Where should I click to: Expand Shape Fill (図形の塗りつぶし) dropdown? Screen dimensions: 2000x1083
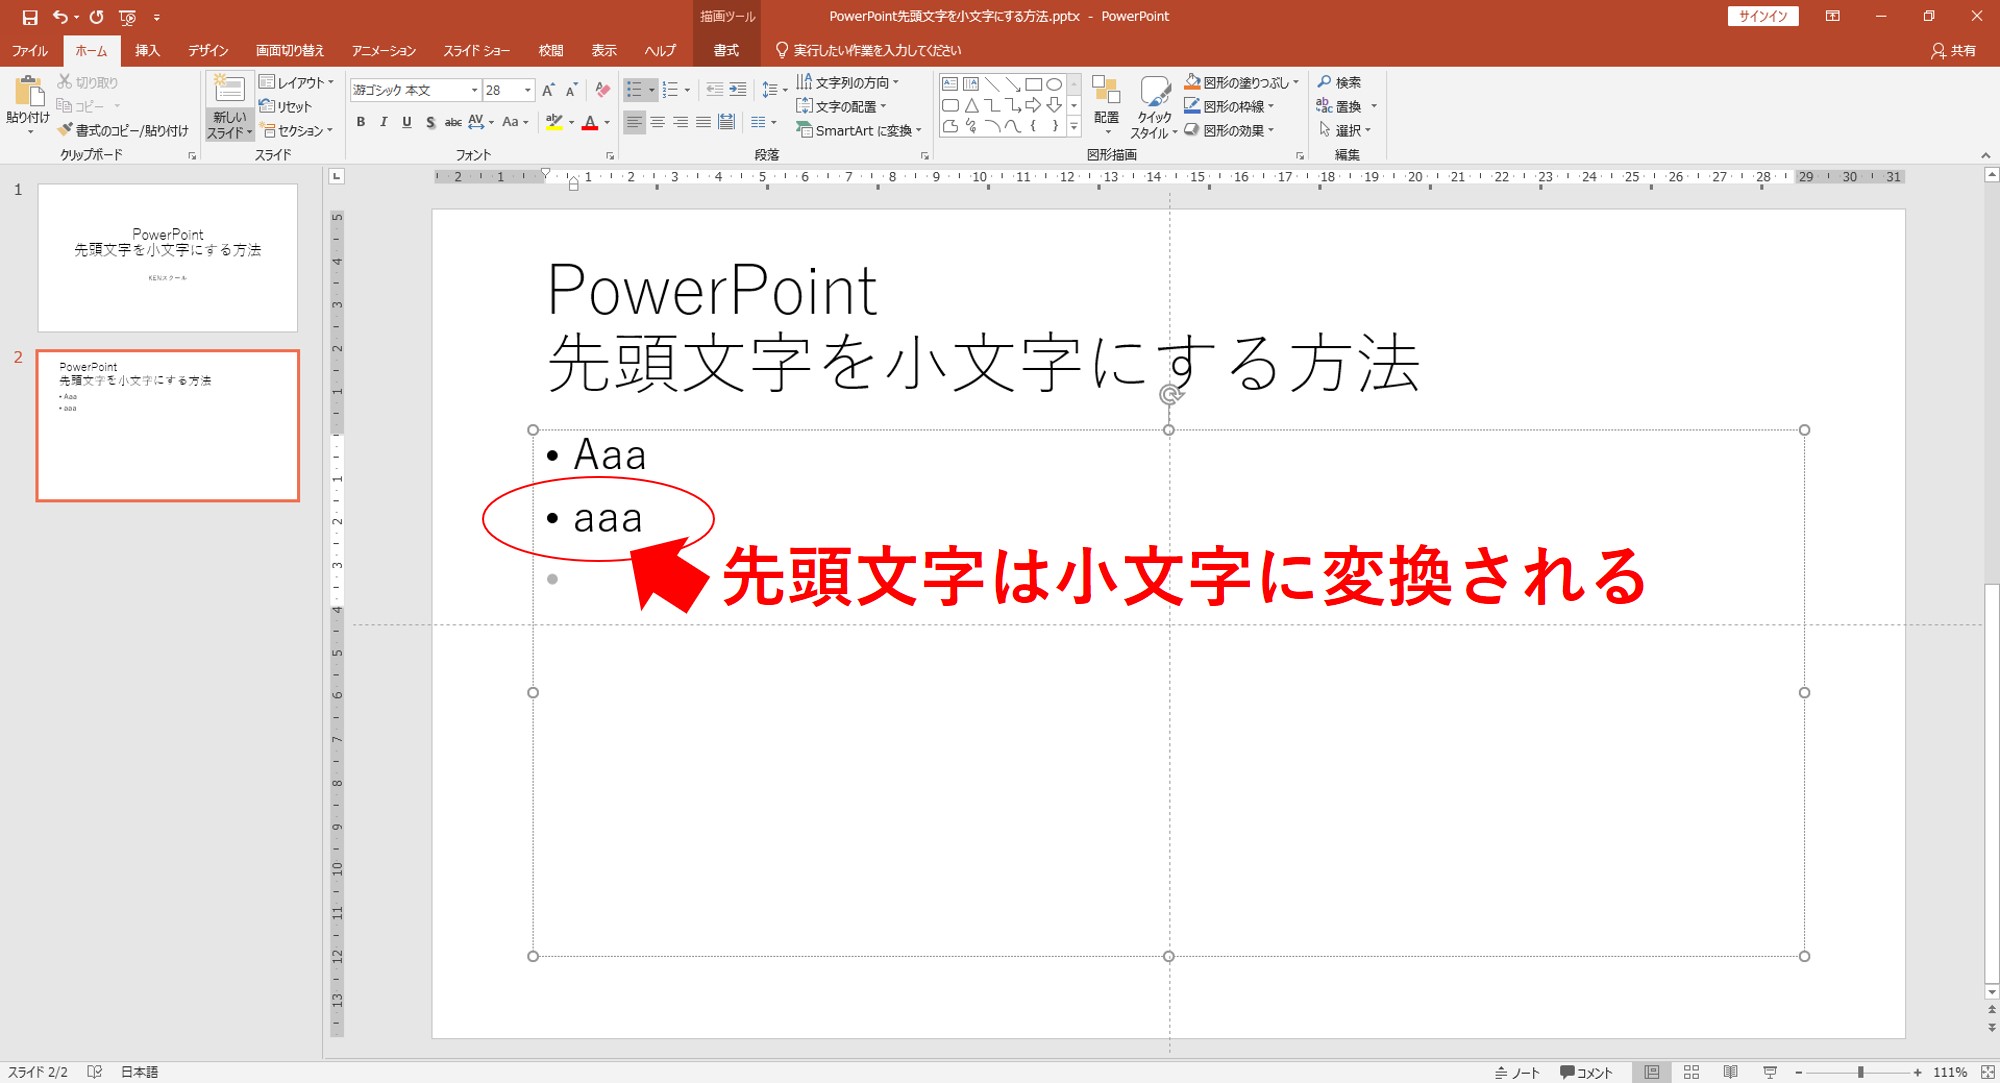pyautogui.click(x=1296, y=82)
